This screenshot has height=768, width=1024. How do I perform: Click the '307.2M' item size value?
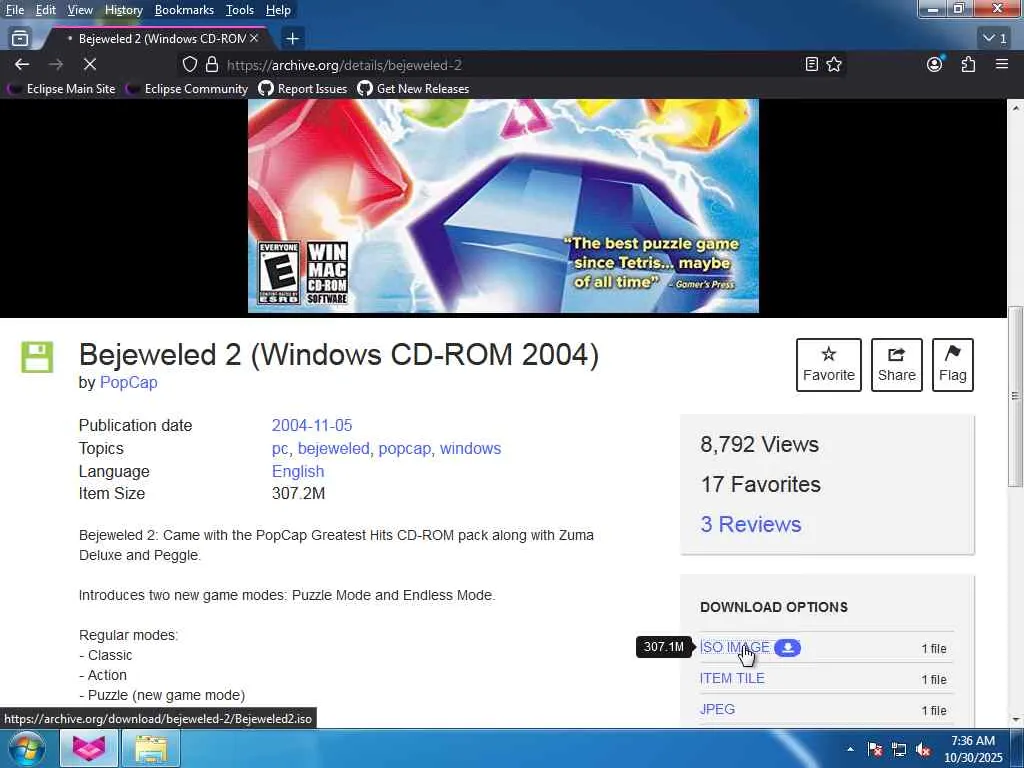tap(298, 494)
